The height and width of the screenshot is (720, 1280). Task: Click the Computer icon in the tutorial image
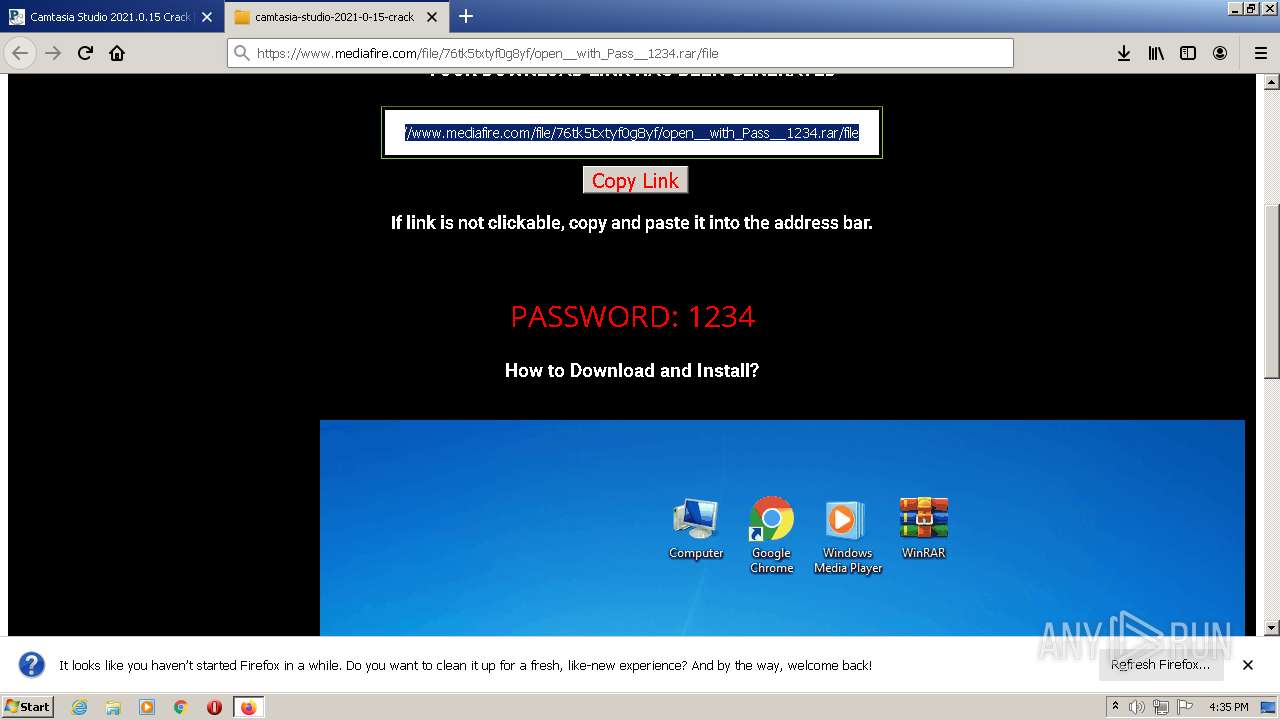point(696,528)
